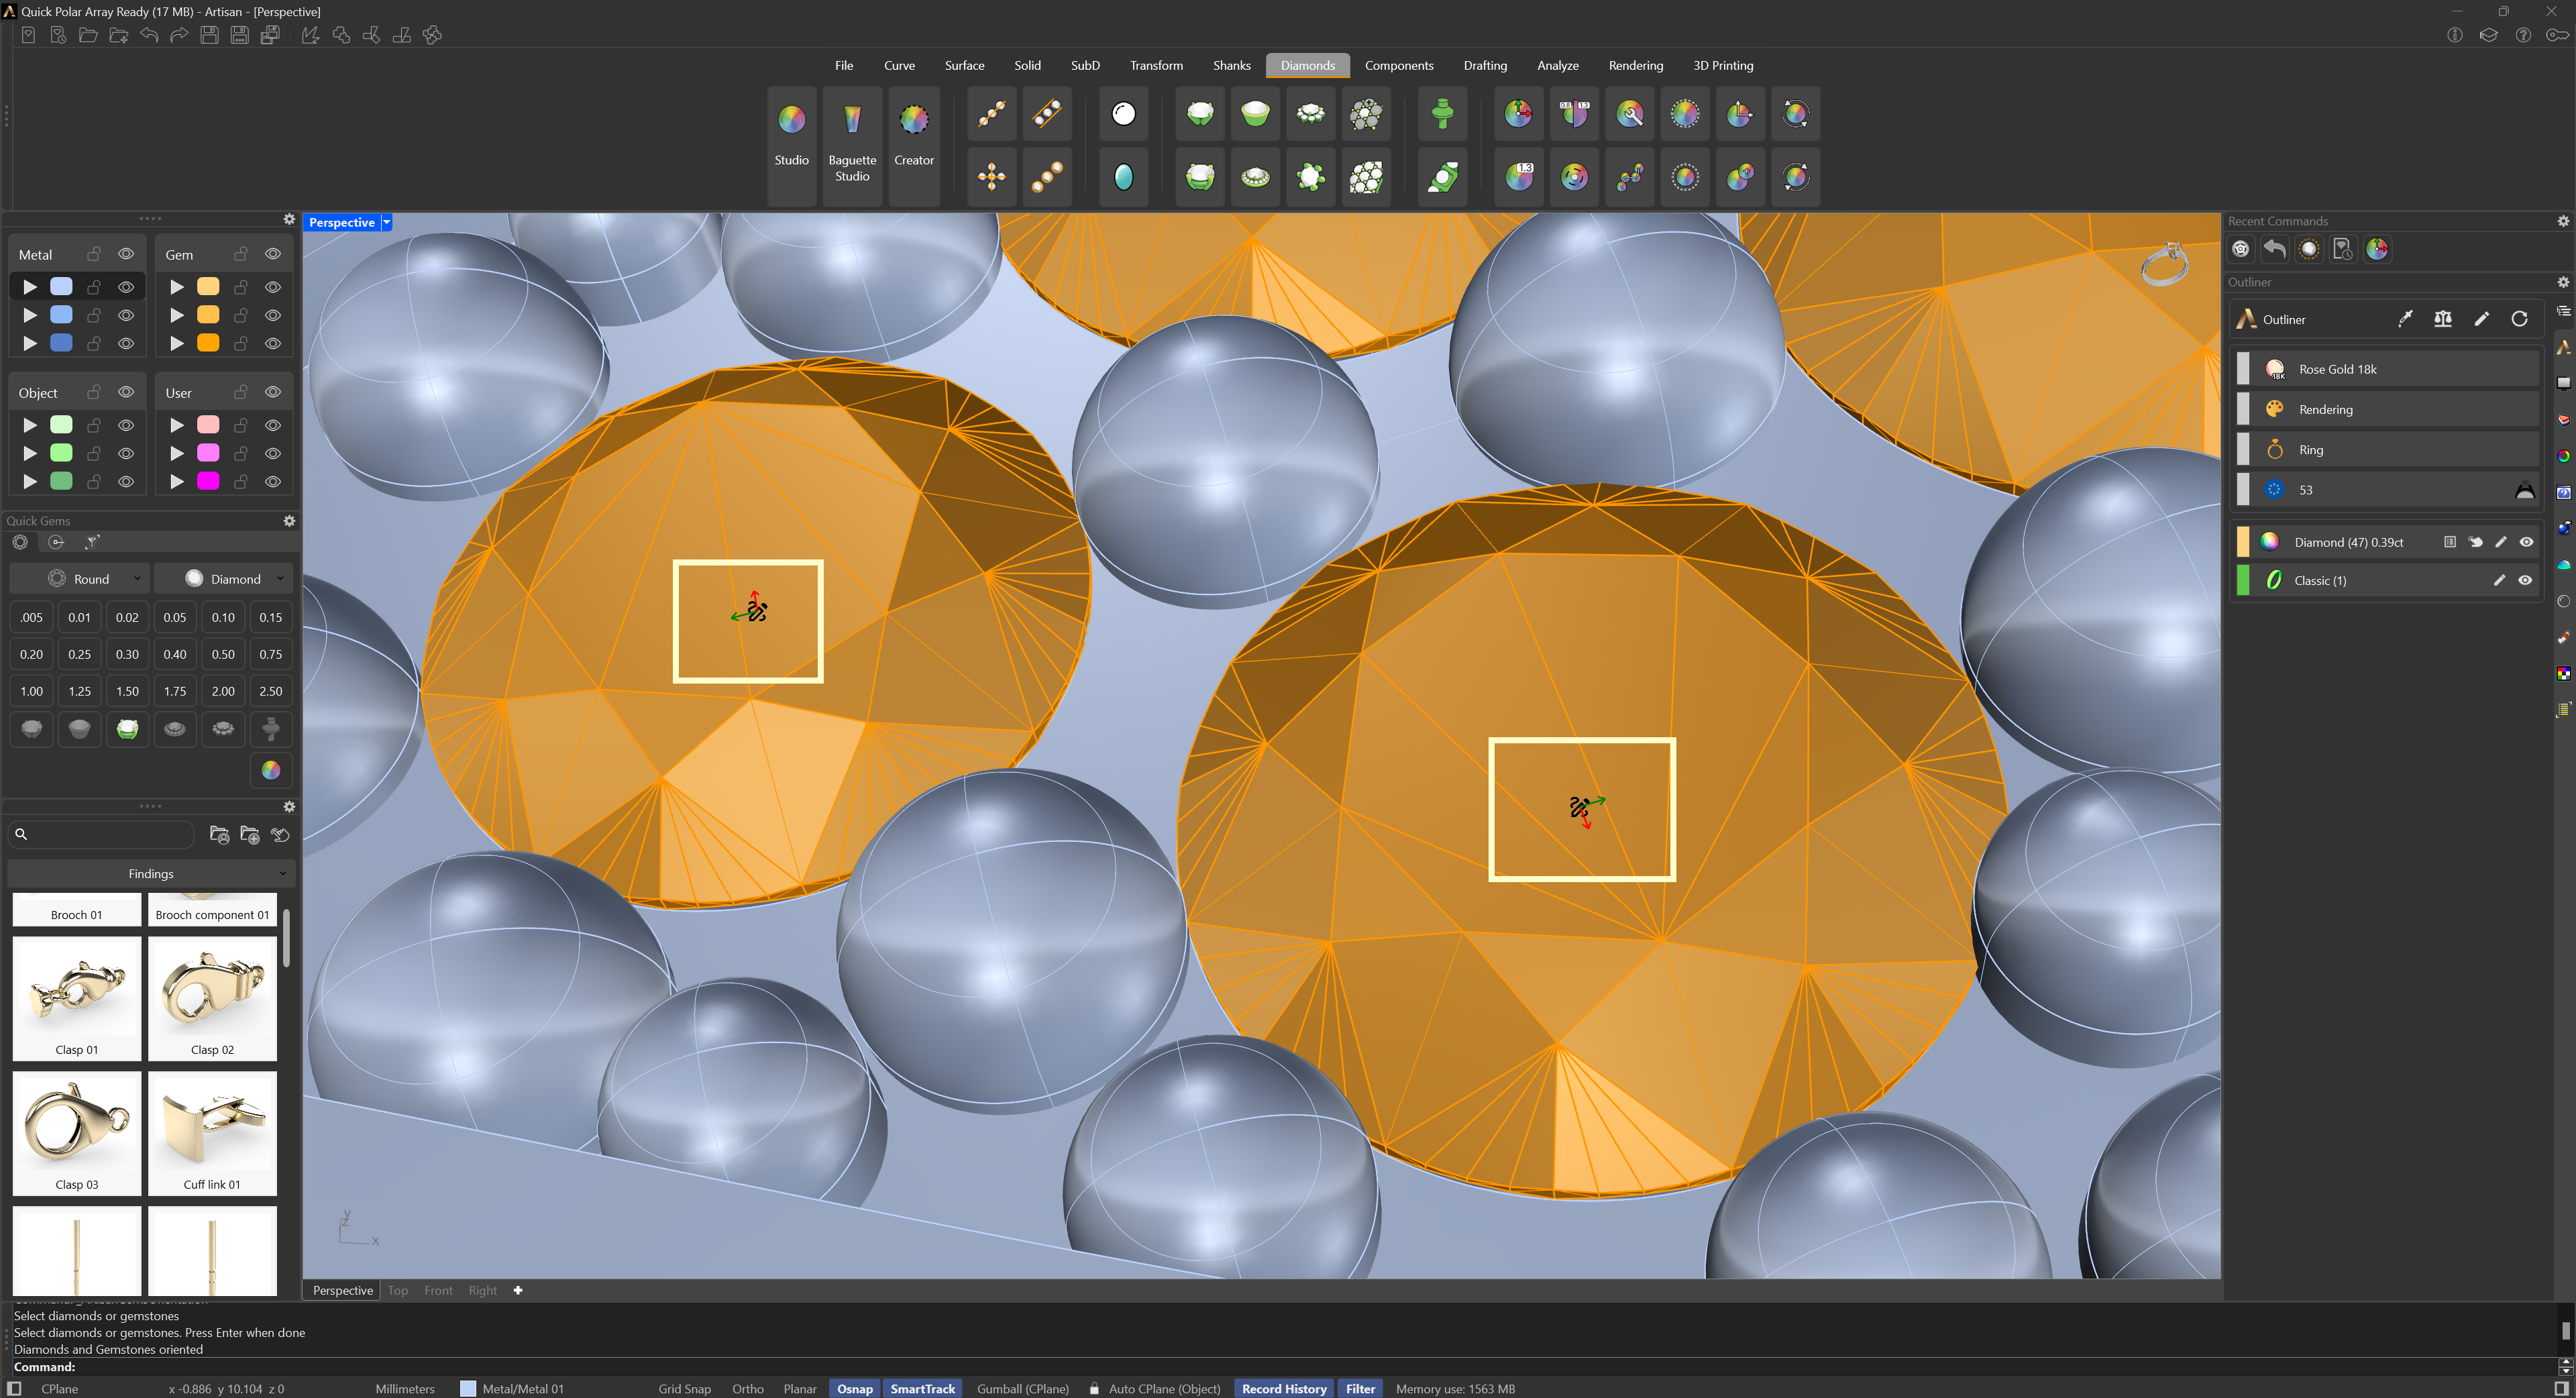Select the green peg setting tool

(x=1442, y=114)
